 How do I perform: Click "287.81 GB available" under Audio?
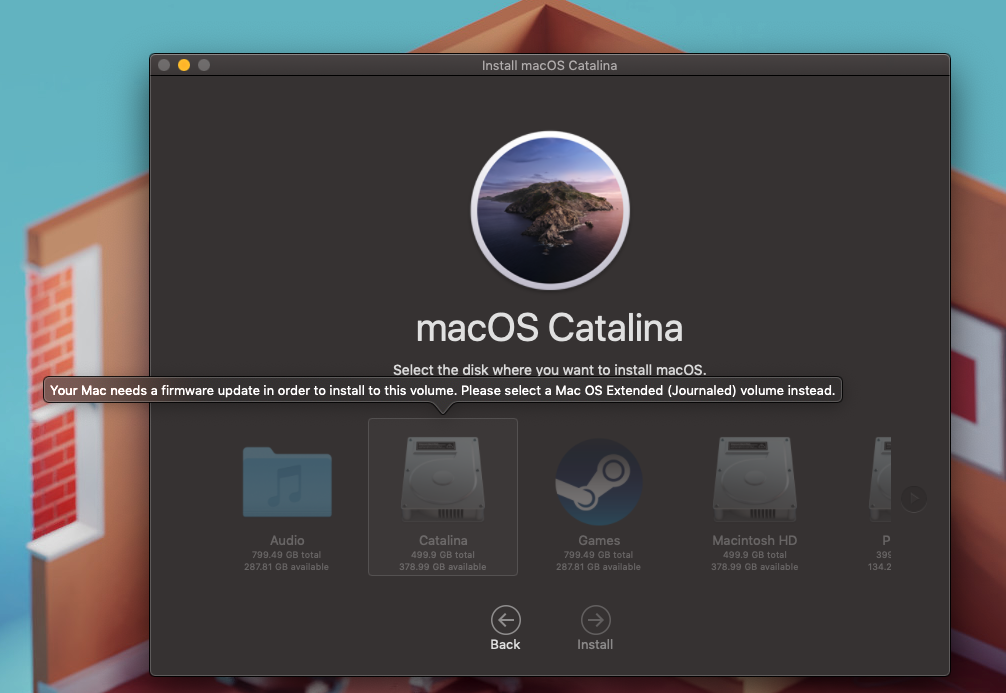click(286, 567)
